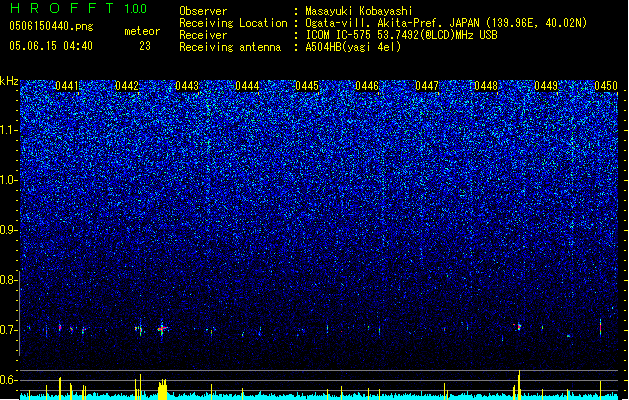The width and height of the screenshot is (629, 400).
Task: Click the 0444 time marker
Action: pos(247,86)
